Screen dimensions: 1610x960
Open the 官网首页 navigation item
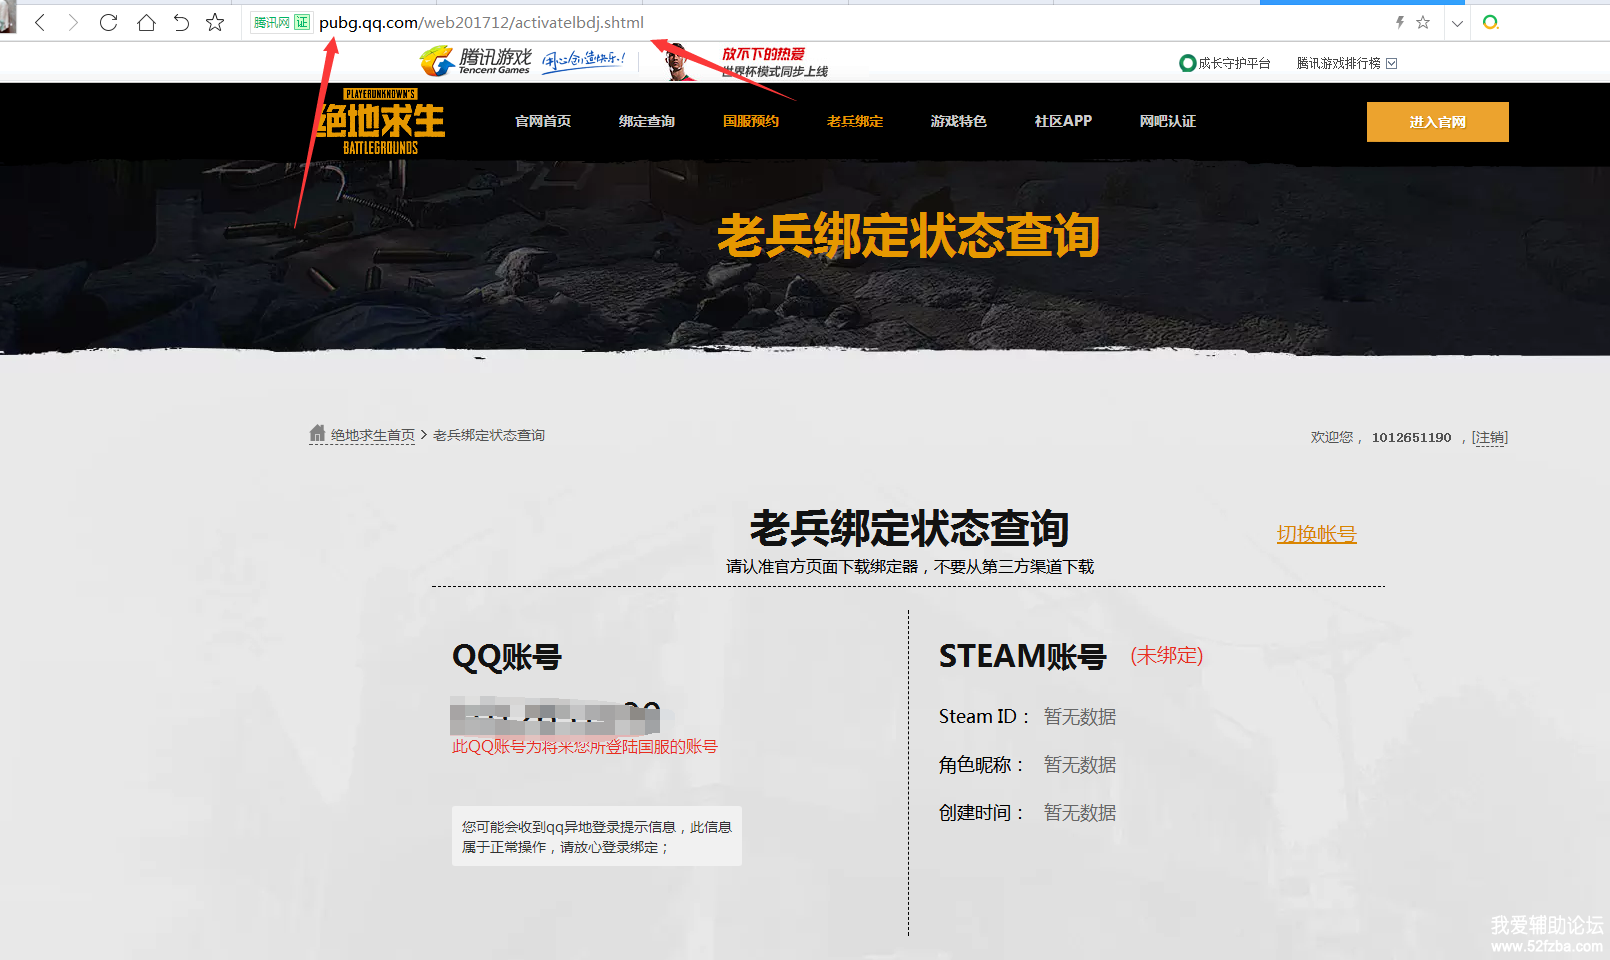[542, 121]
